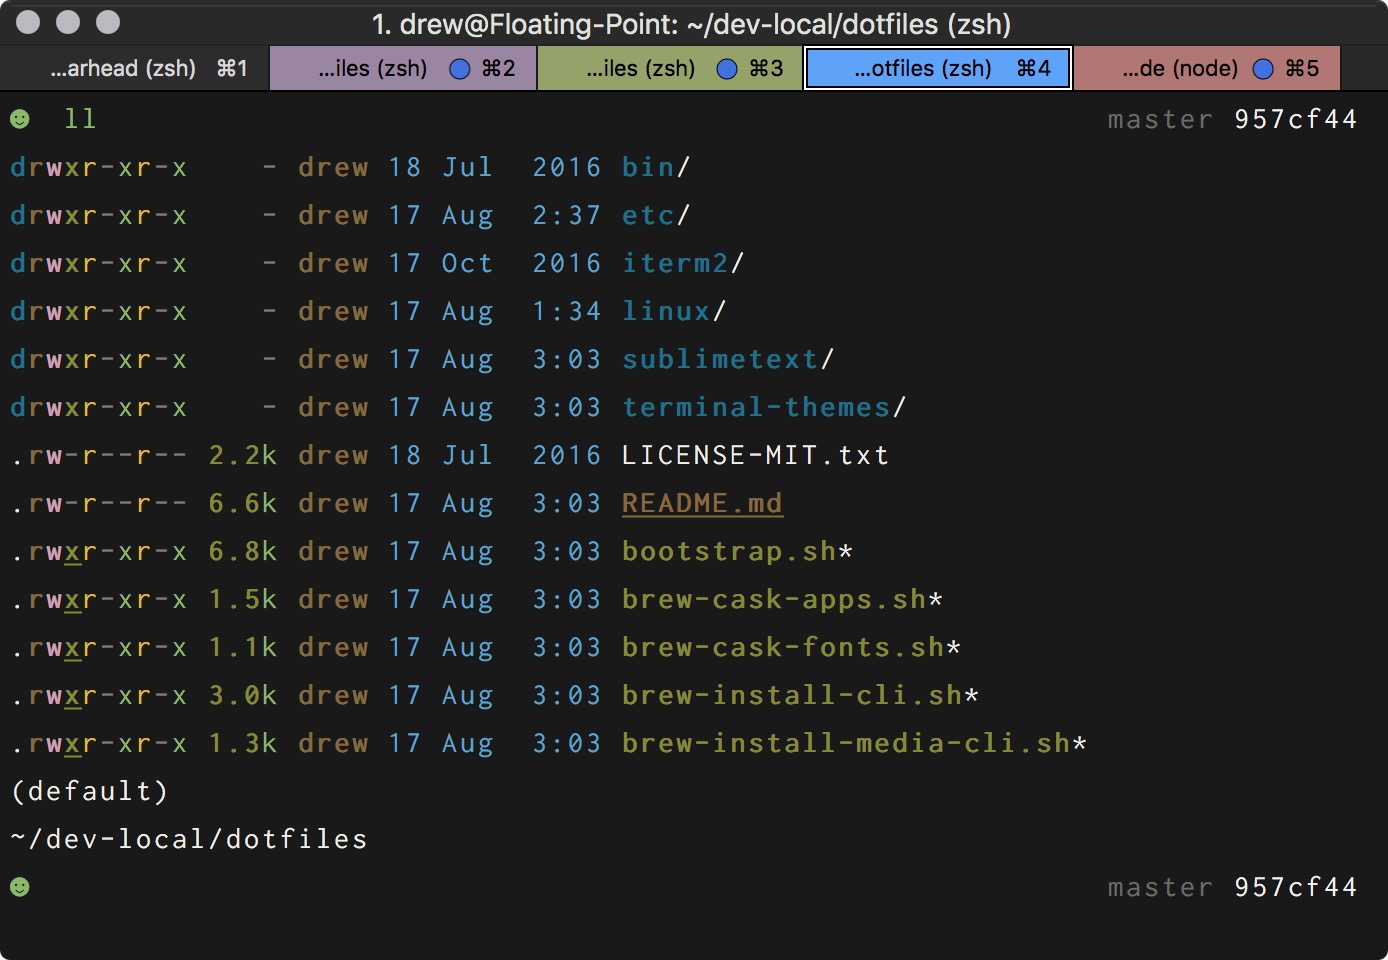Click the drew owner on sublimetext/ row
The image size is (1388, 960).
coord(333,359)
